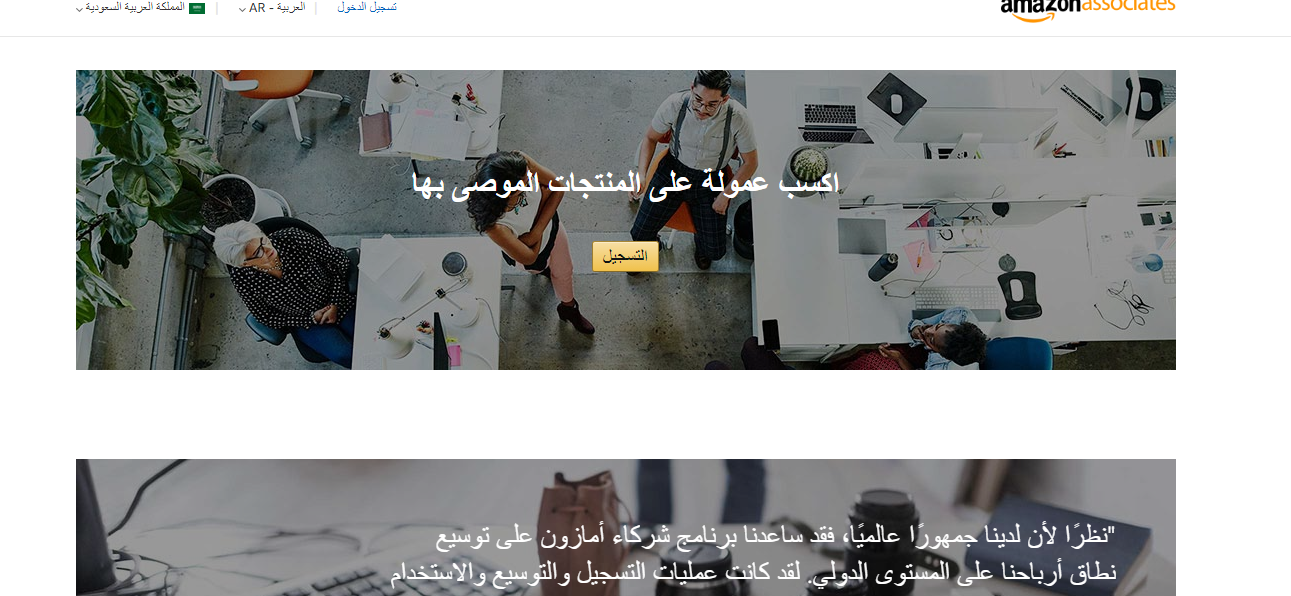
Task: Expand the chevron beside المملكة العربية السعودية
Action: point(79,9)
